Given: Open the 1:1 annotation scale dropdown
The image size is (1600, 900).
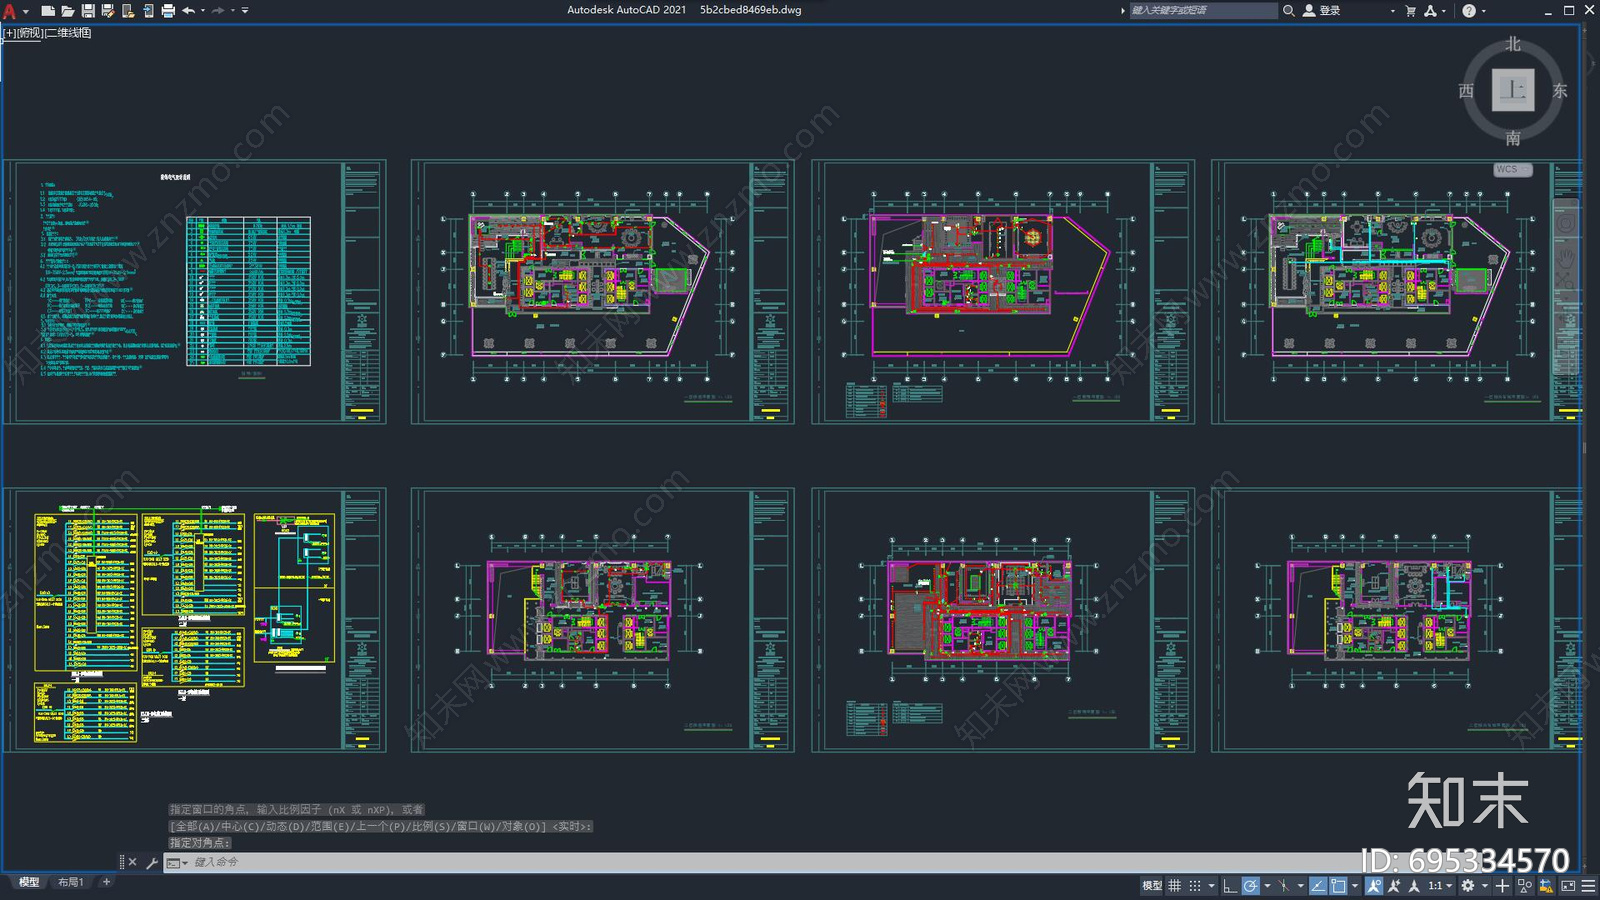Looking at the screenshot, I should [x=1440, y=886].
